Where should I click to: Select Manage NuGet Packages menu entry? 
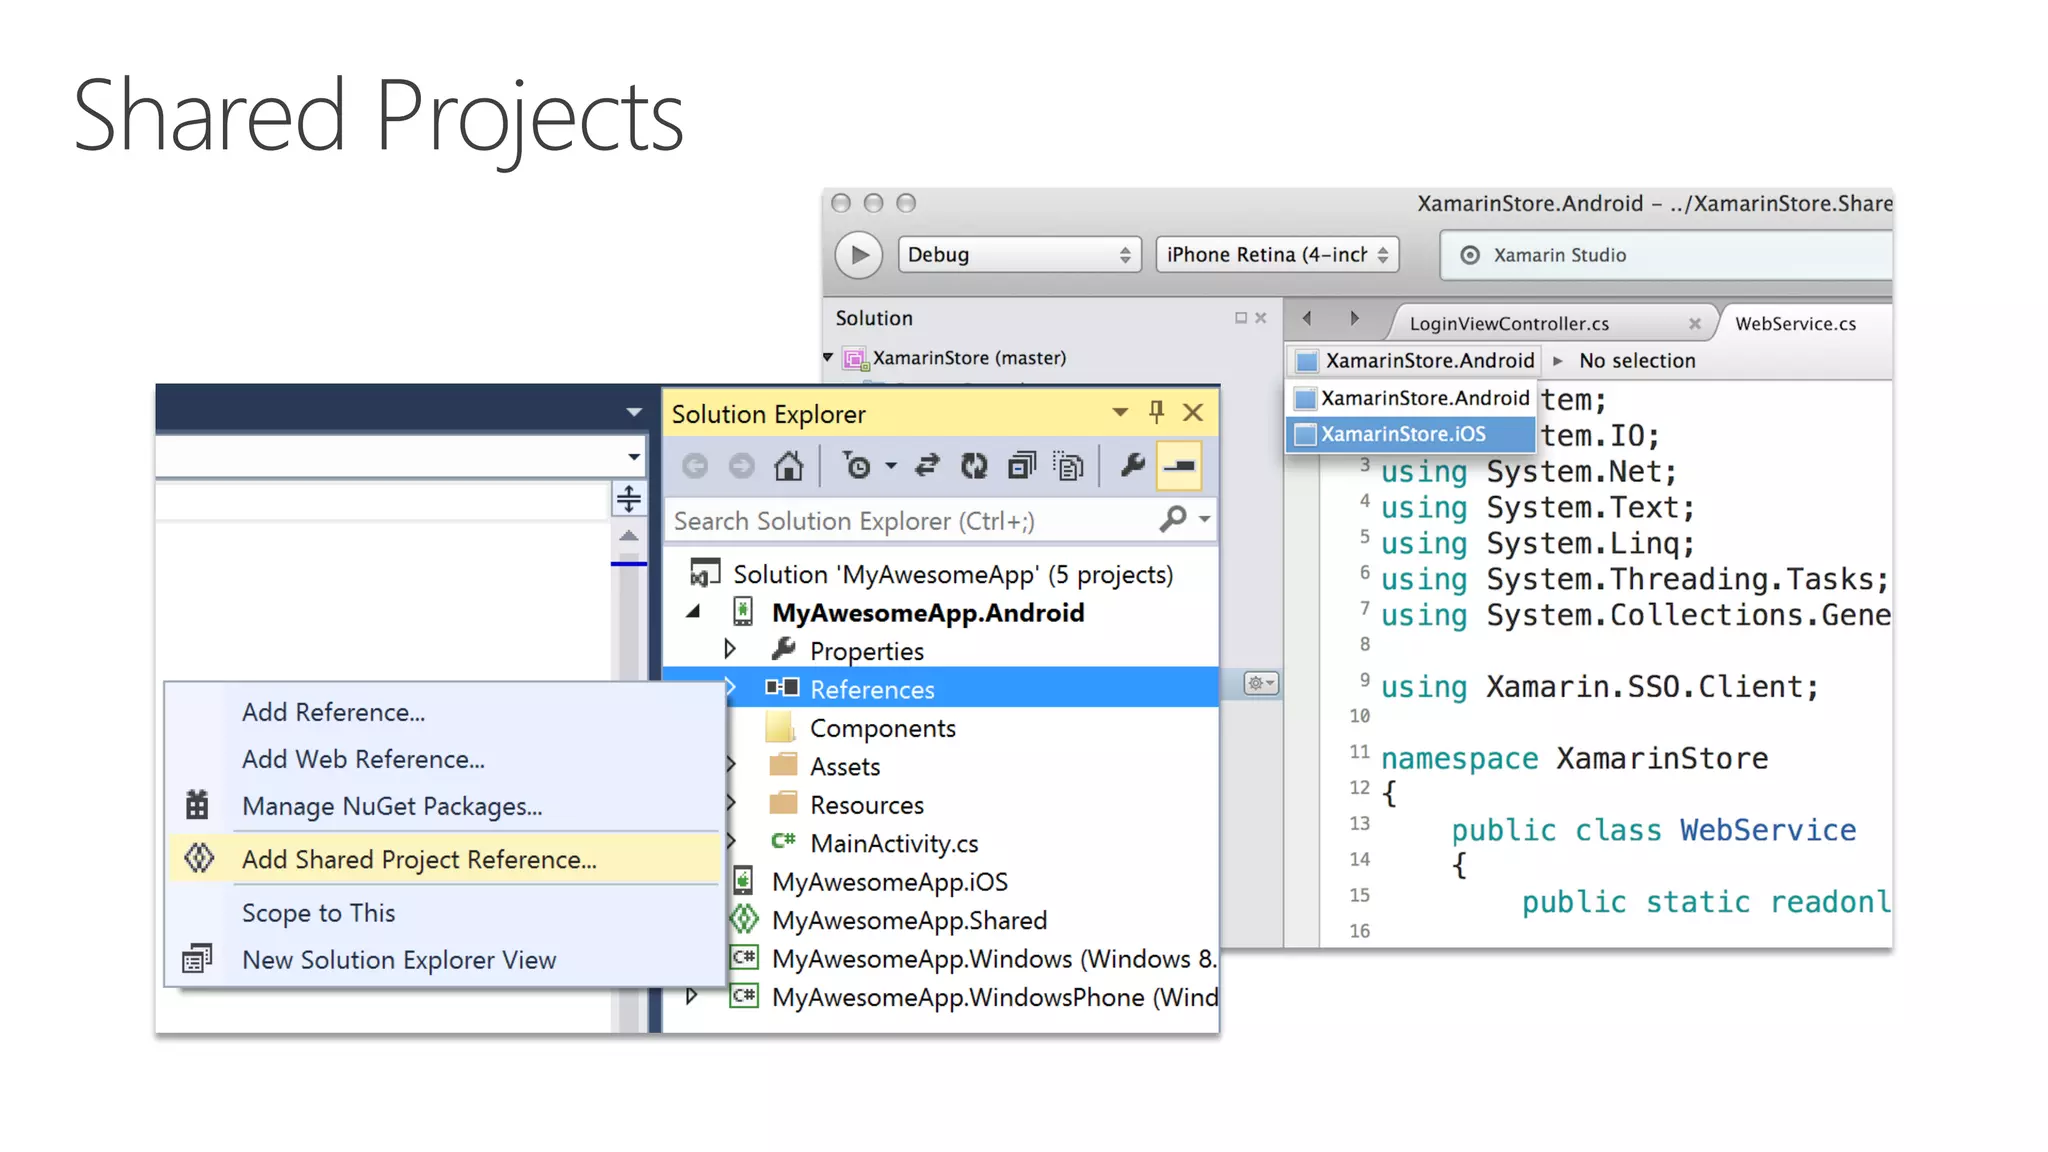pos(392,806)
